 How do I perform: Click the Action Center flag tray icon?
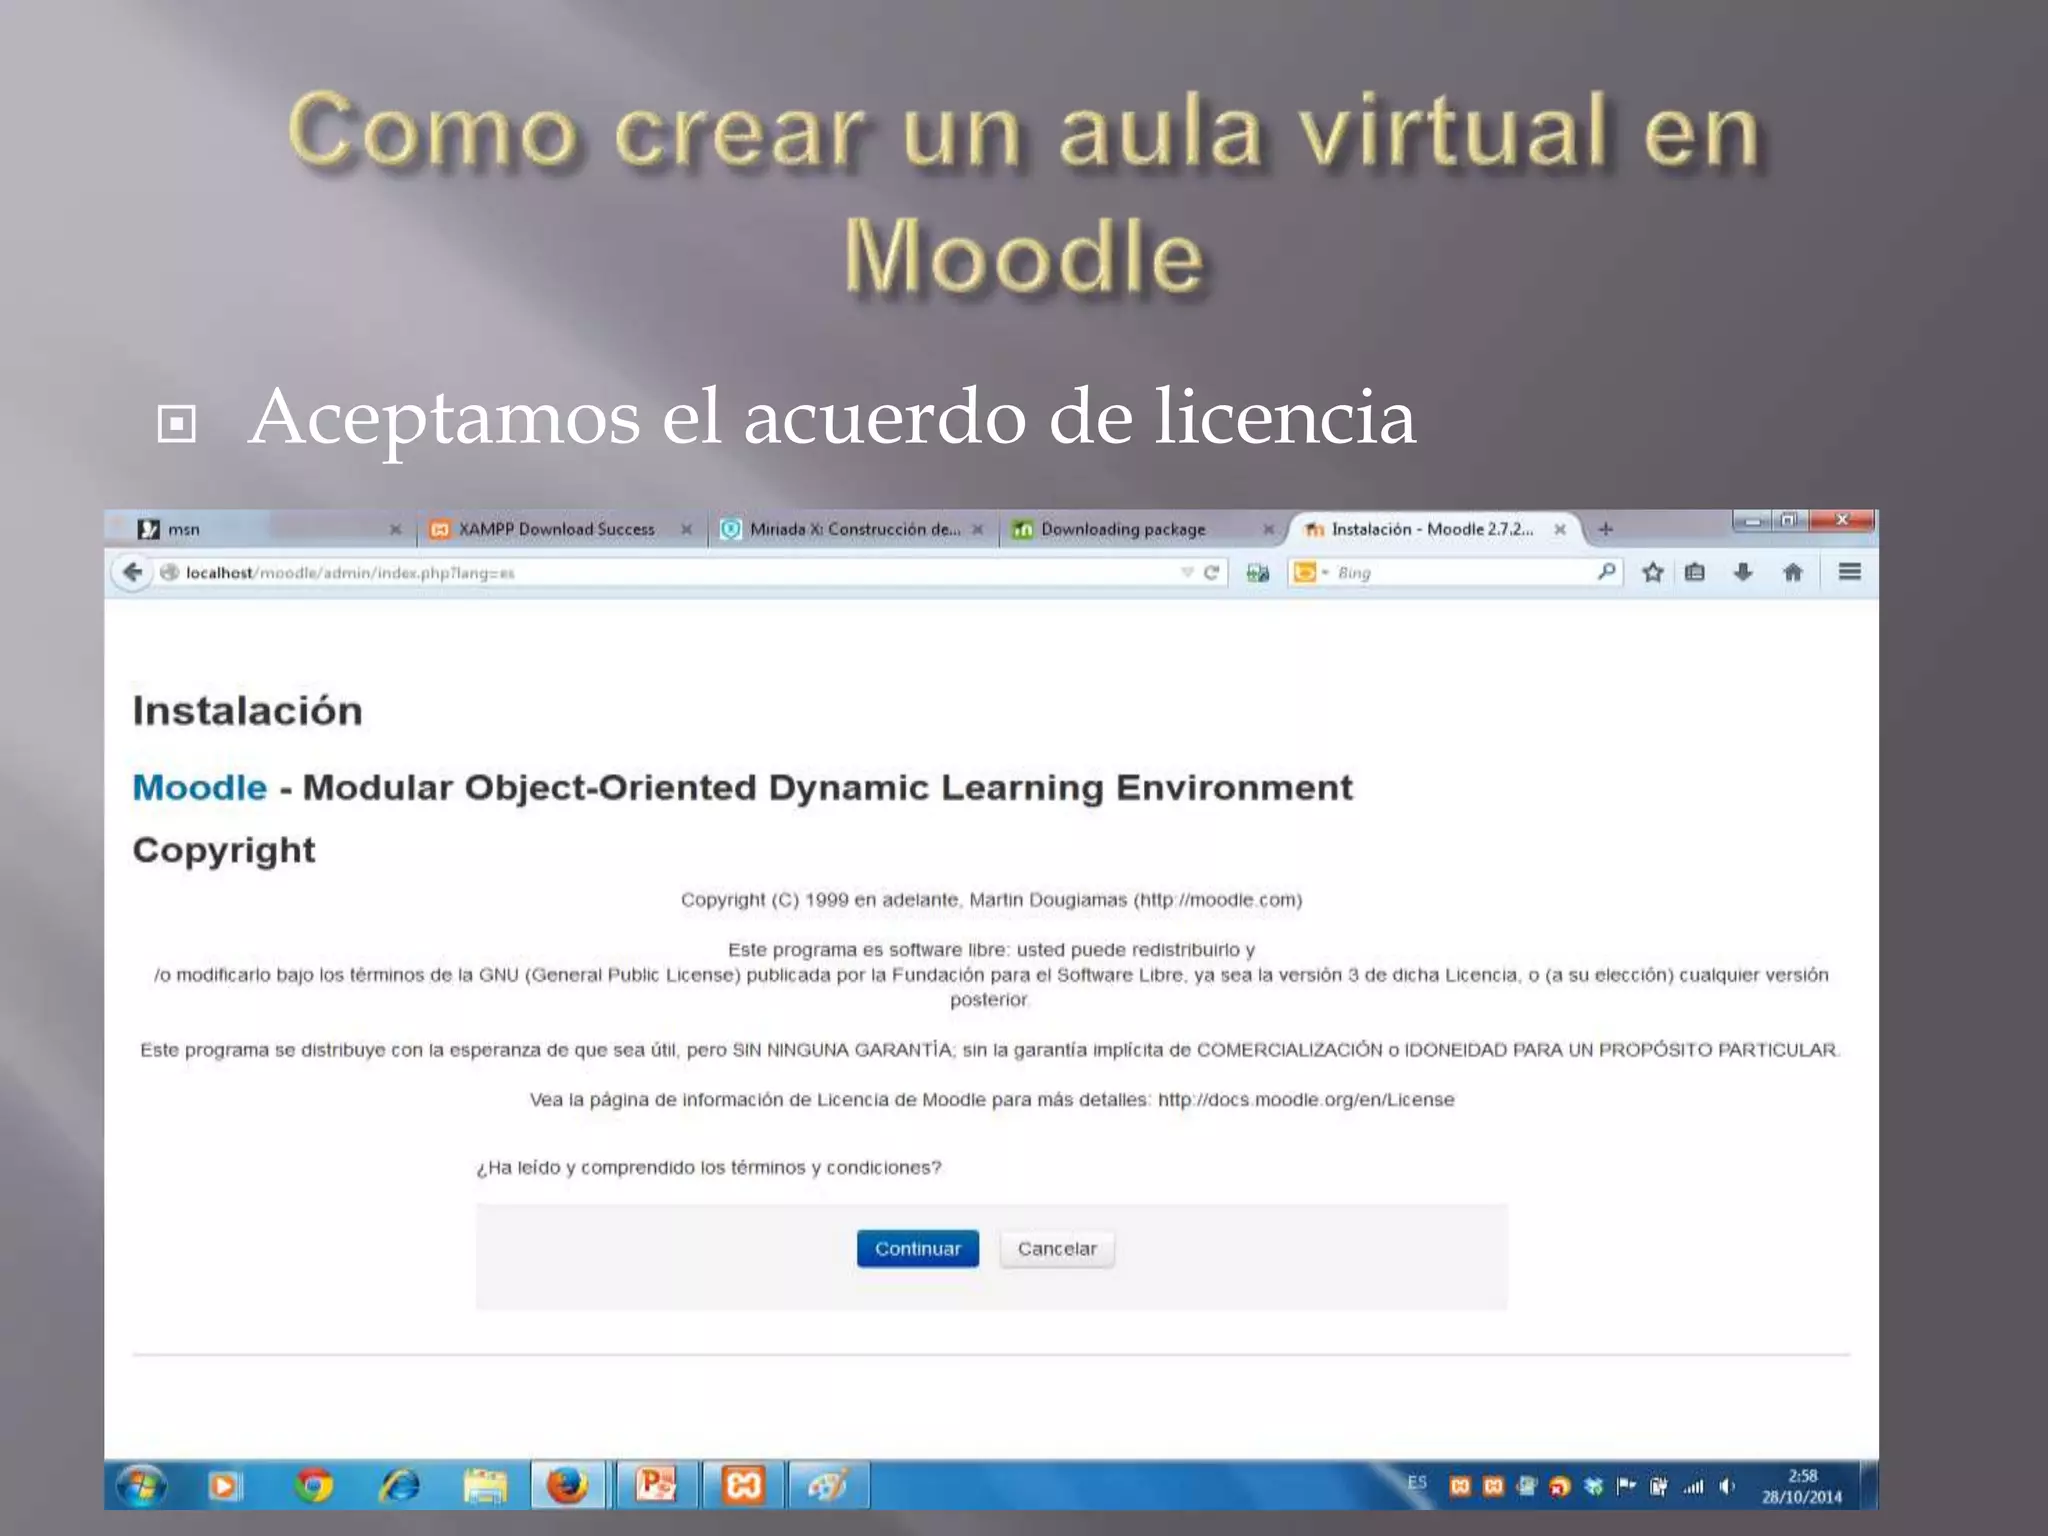pos(1626,1487)
